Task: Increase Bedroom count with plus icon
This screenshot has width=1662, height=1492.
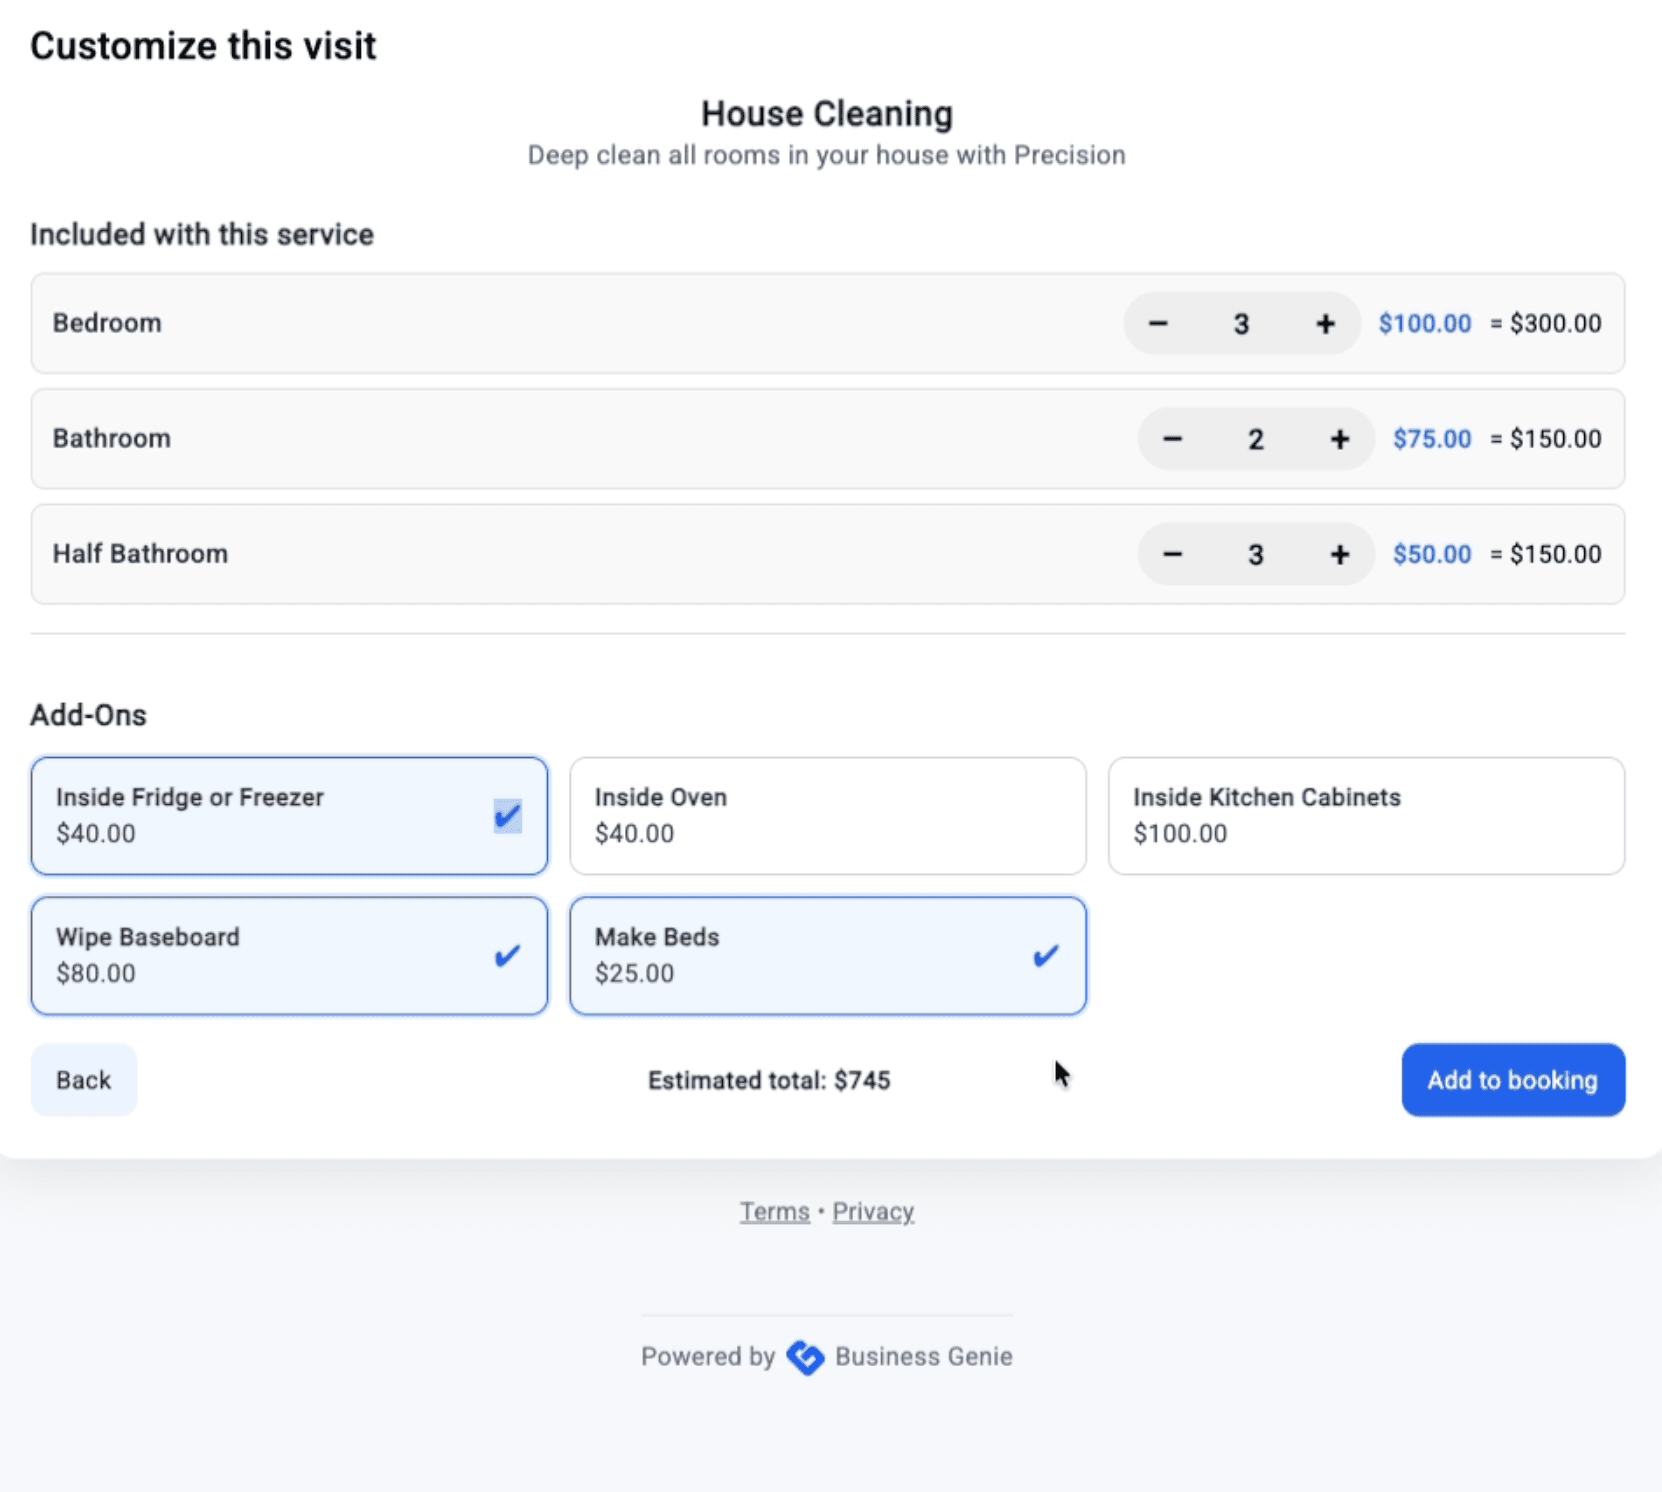Action: (1324, 323)
